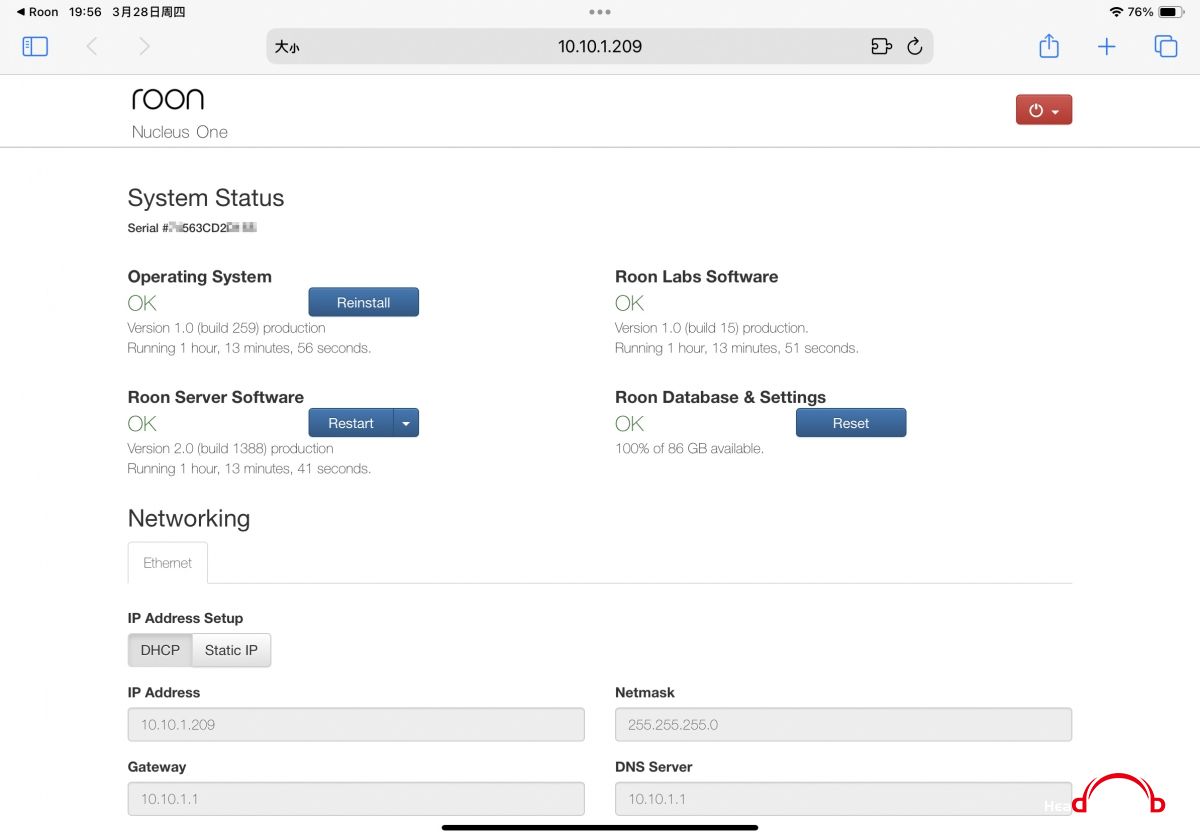Image resolution: width=1200 pixels, height=838 pixels.
Task: Click the Nucleus One subtitle
Action: 180,132
